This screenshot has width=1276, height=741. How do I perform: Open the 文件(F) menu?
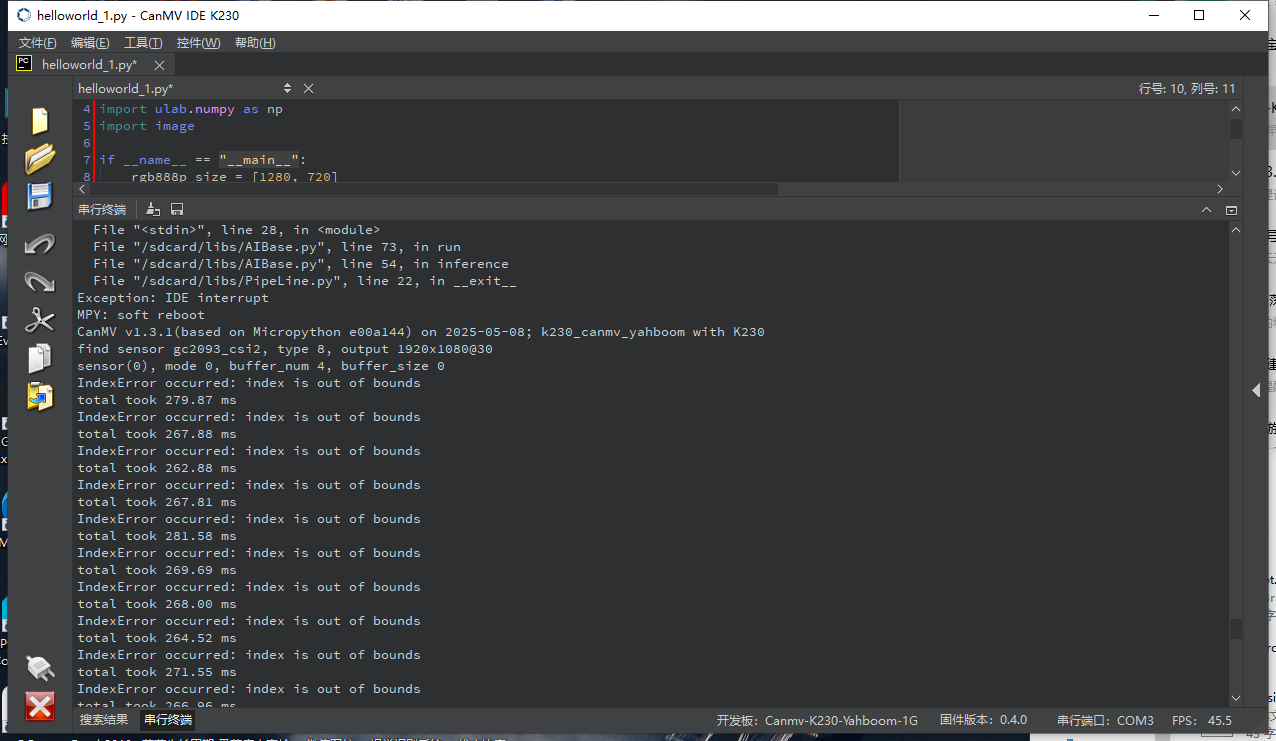coord(38,43)
